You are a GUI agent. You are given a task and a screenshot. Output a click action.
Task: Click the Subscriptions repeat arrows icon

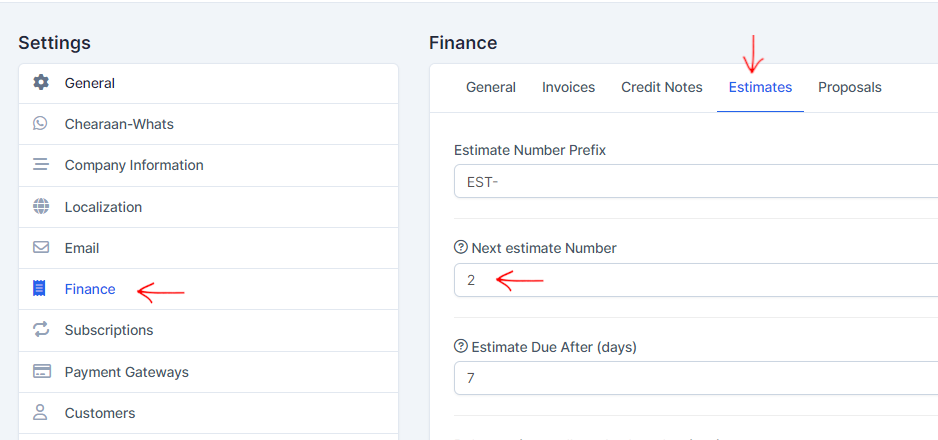coord(41,330)
